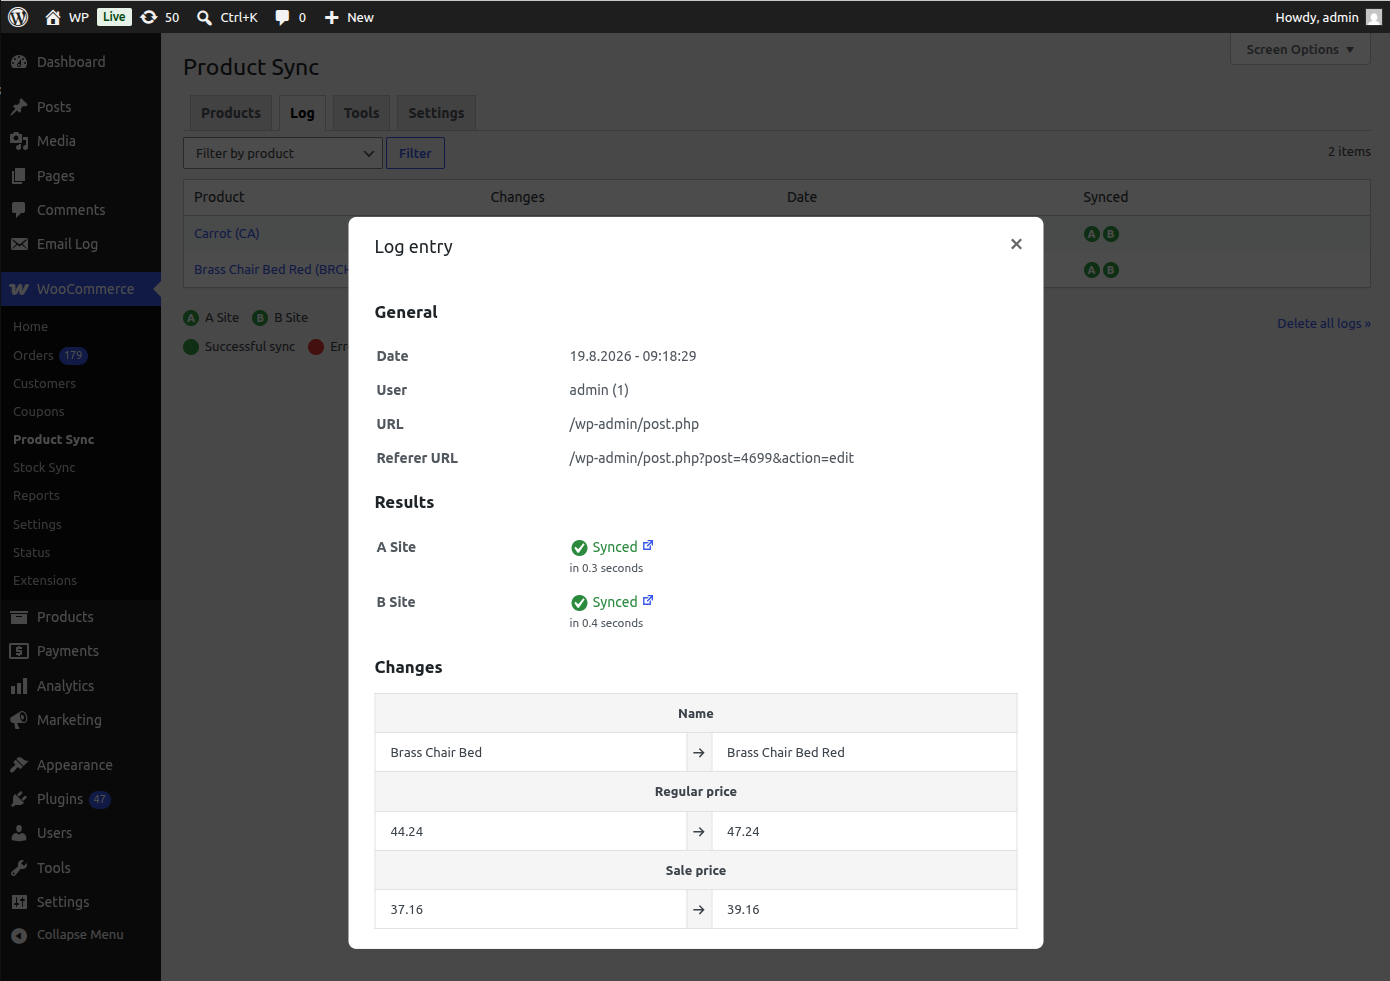The height and width of the screenshot is (981, 1390).
Task: Open the Filter by product dropdown
Action: pyautogui.click(x=283, y=153)
